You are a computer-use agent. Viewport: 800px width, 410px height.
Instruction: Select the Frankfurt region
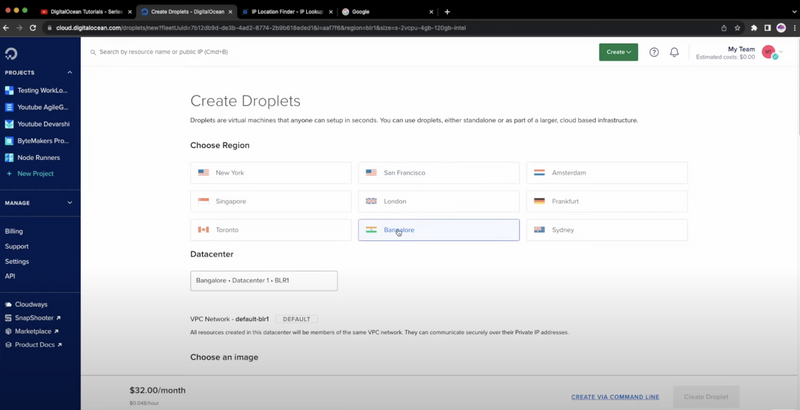[607, 201]
